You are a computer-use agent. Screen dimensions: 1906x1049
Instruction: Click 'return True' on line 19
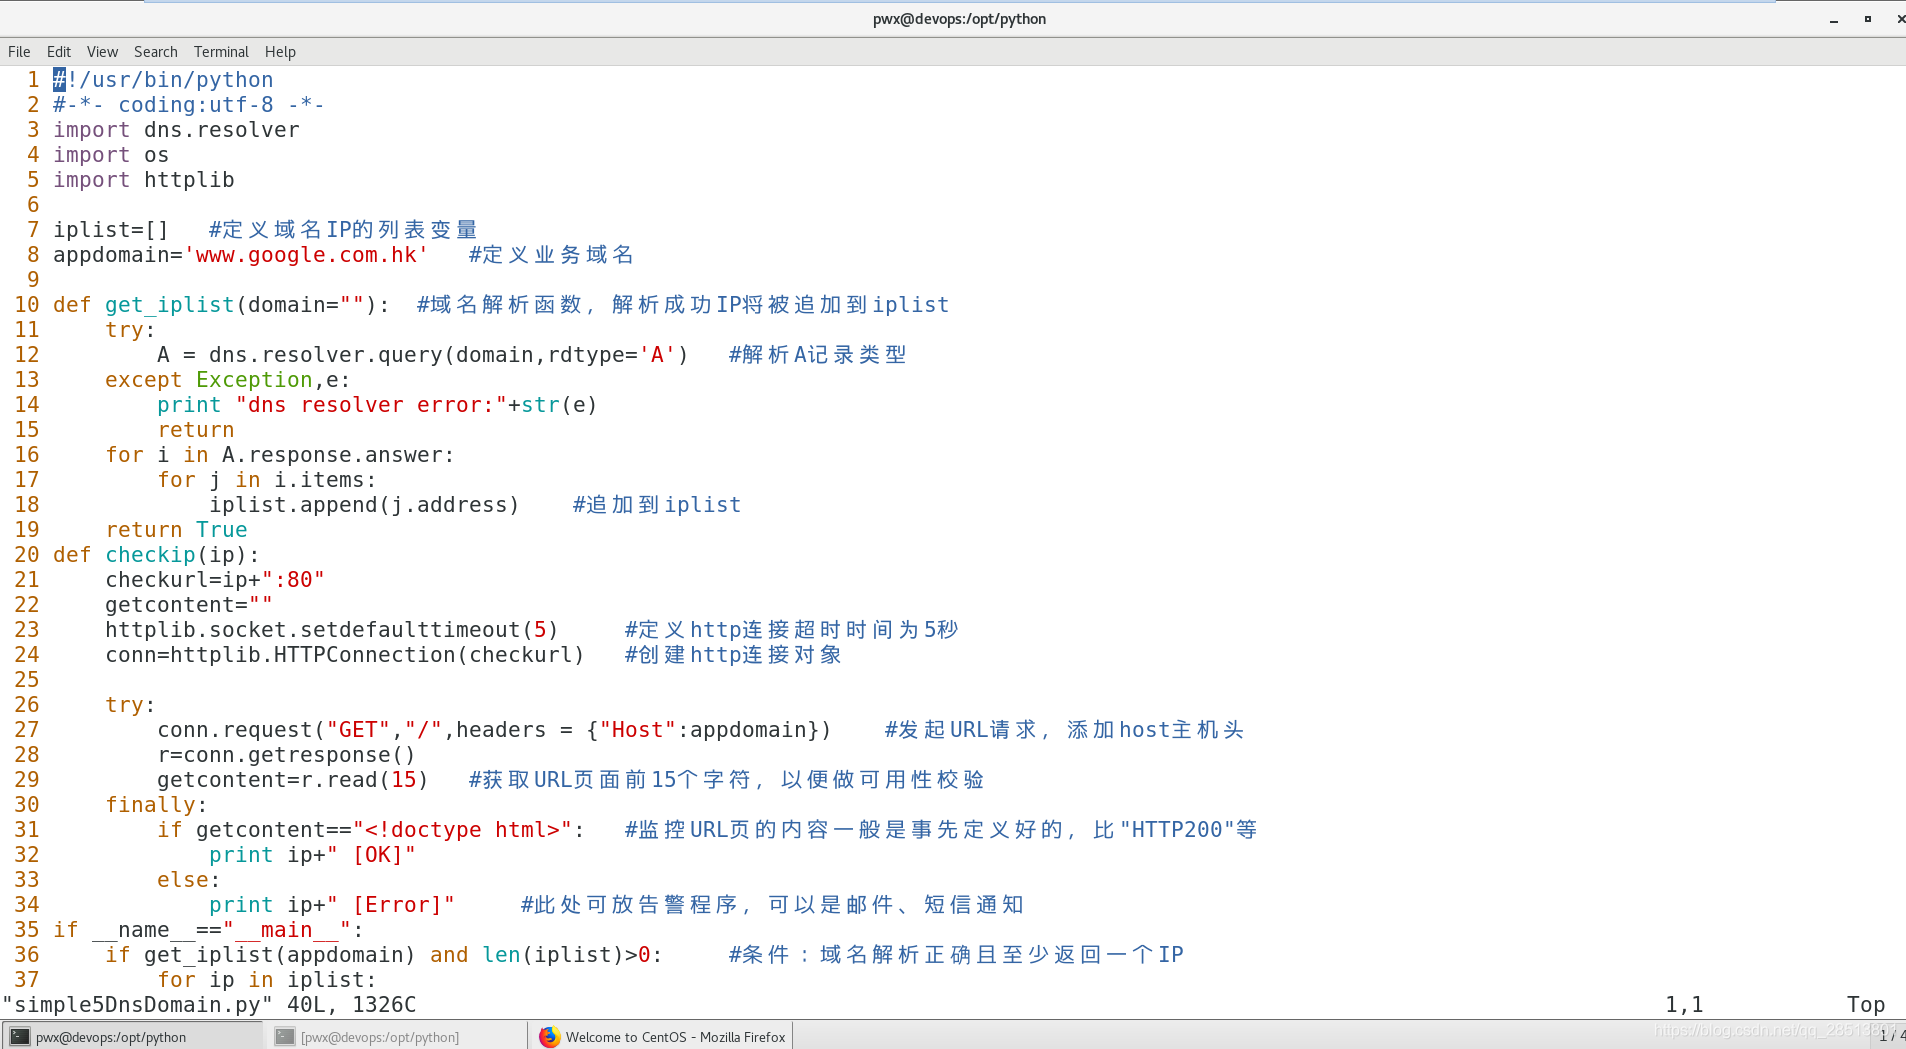176,530
